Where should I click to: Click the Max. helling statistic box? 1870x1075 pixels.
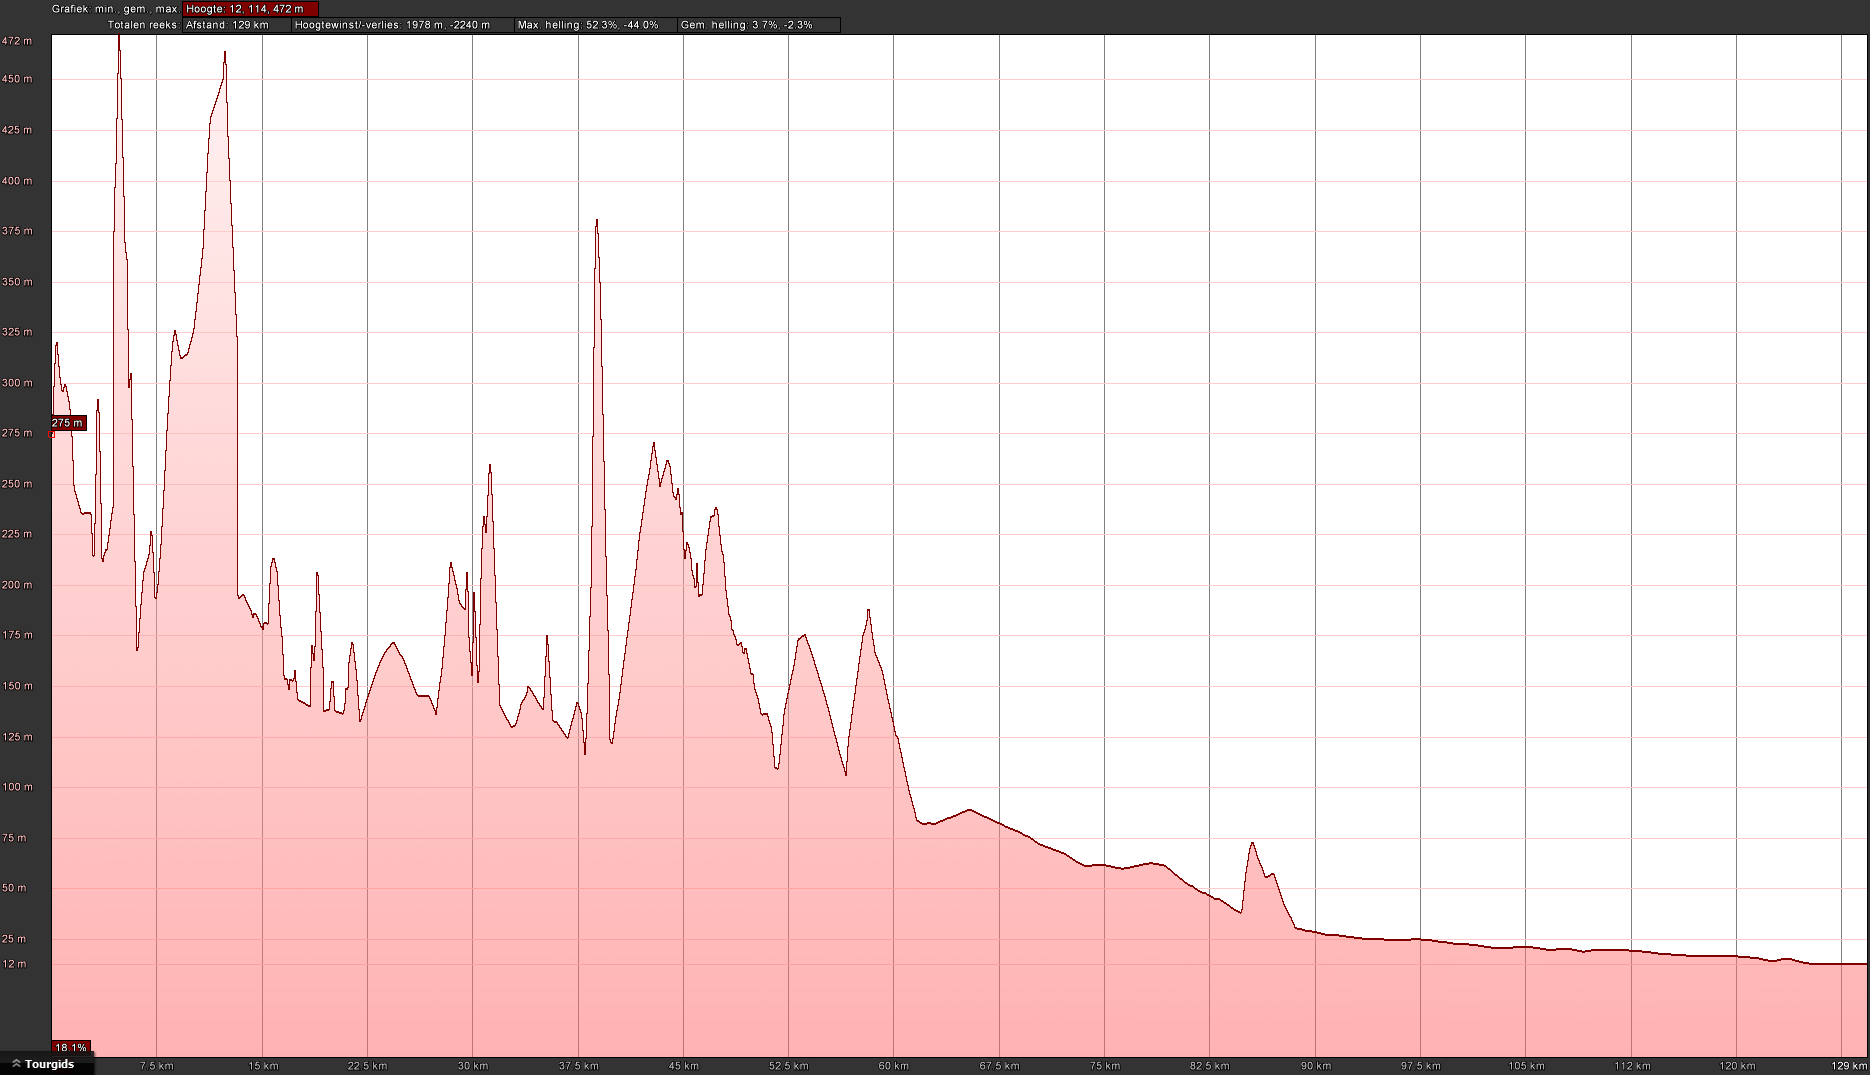tap(594, 25)
